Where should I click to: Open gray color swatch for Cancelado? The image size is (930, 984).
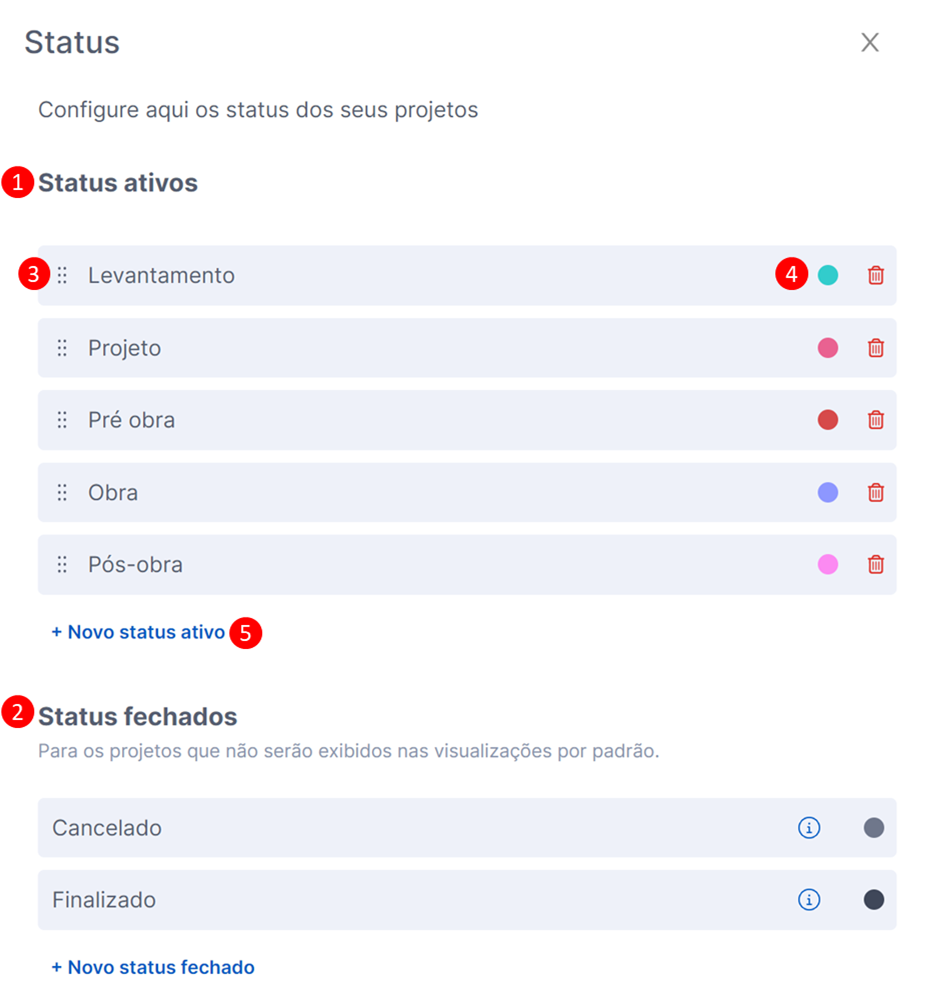click(x=874, y=828)
